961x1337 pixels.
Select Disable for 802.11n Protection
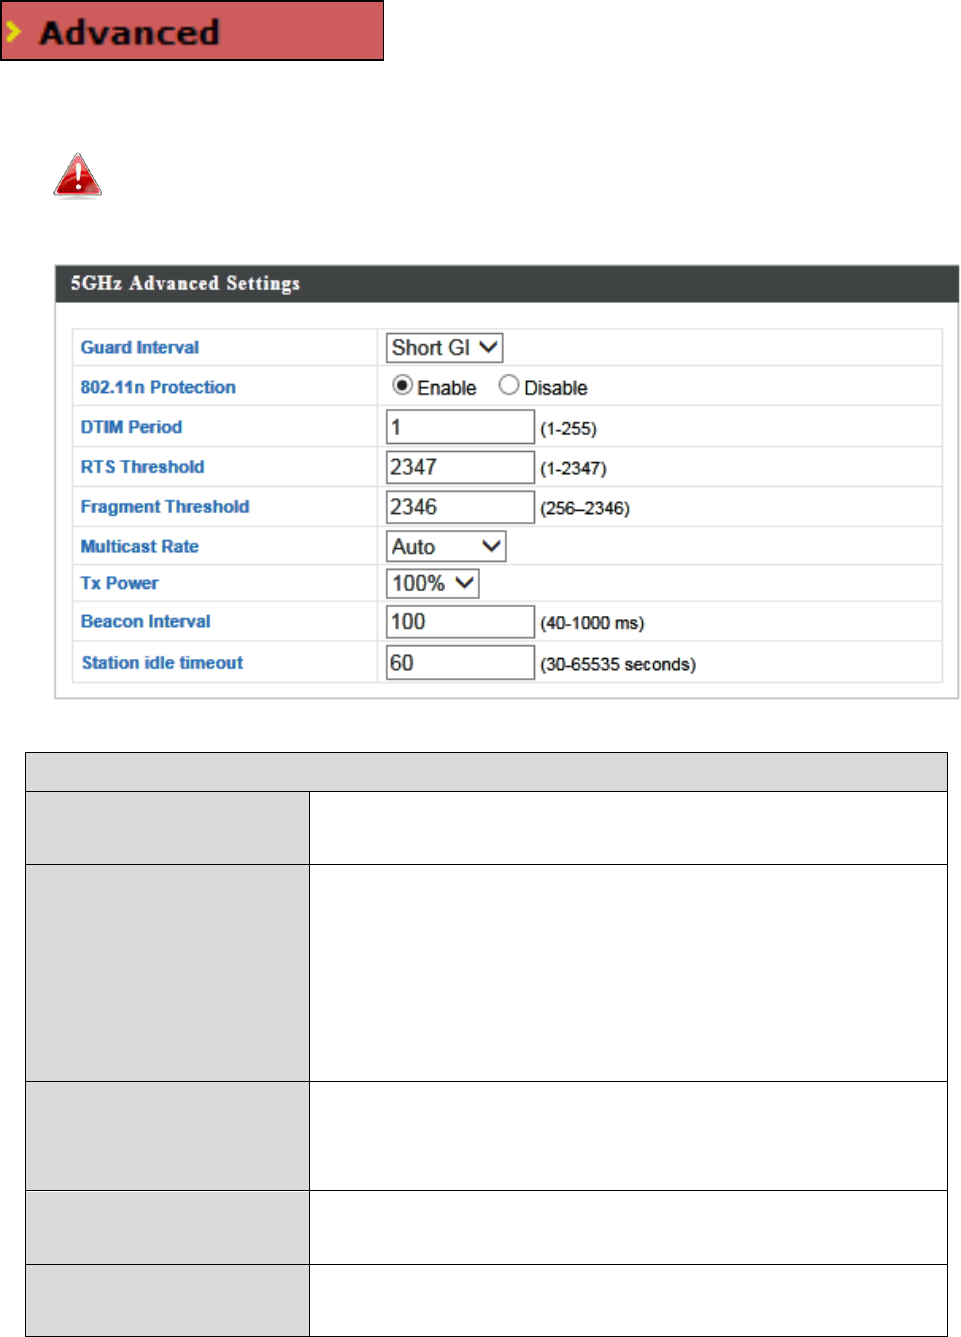click(x=509, y=385)
